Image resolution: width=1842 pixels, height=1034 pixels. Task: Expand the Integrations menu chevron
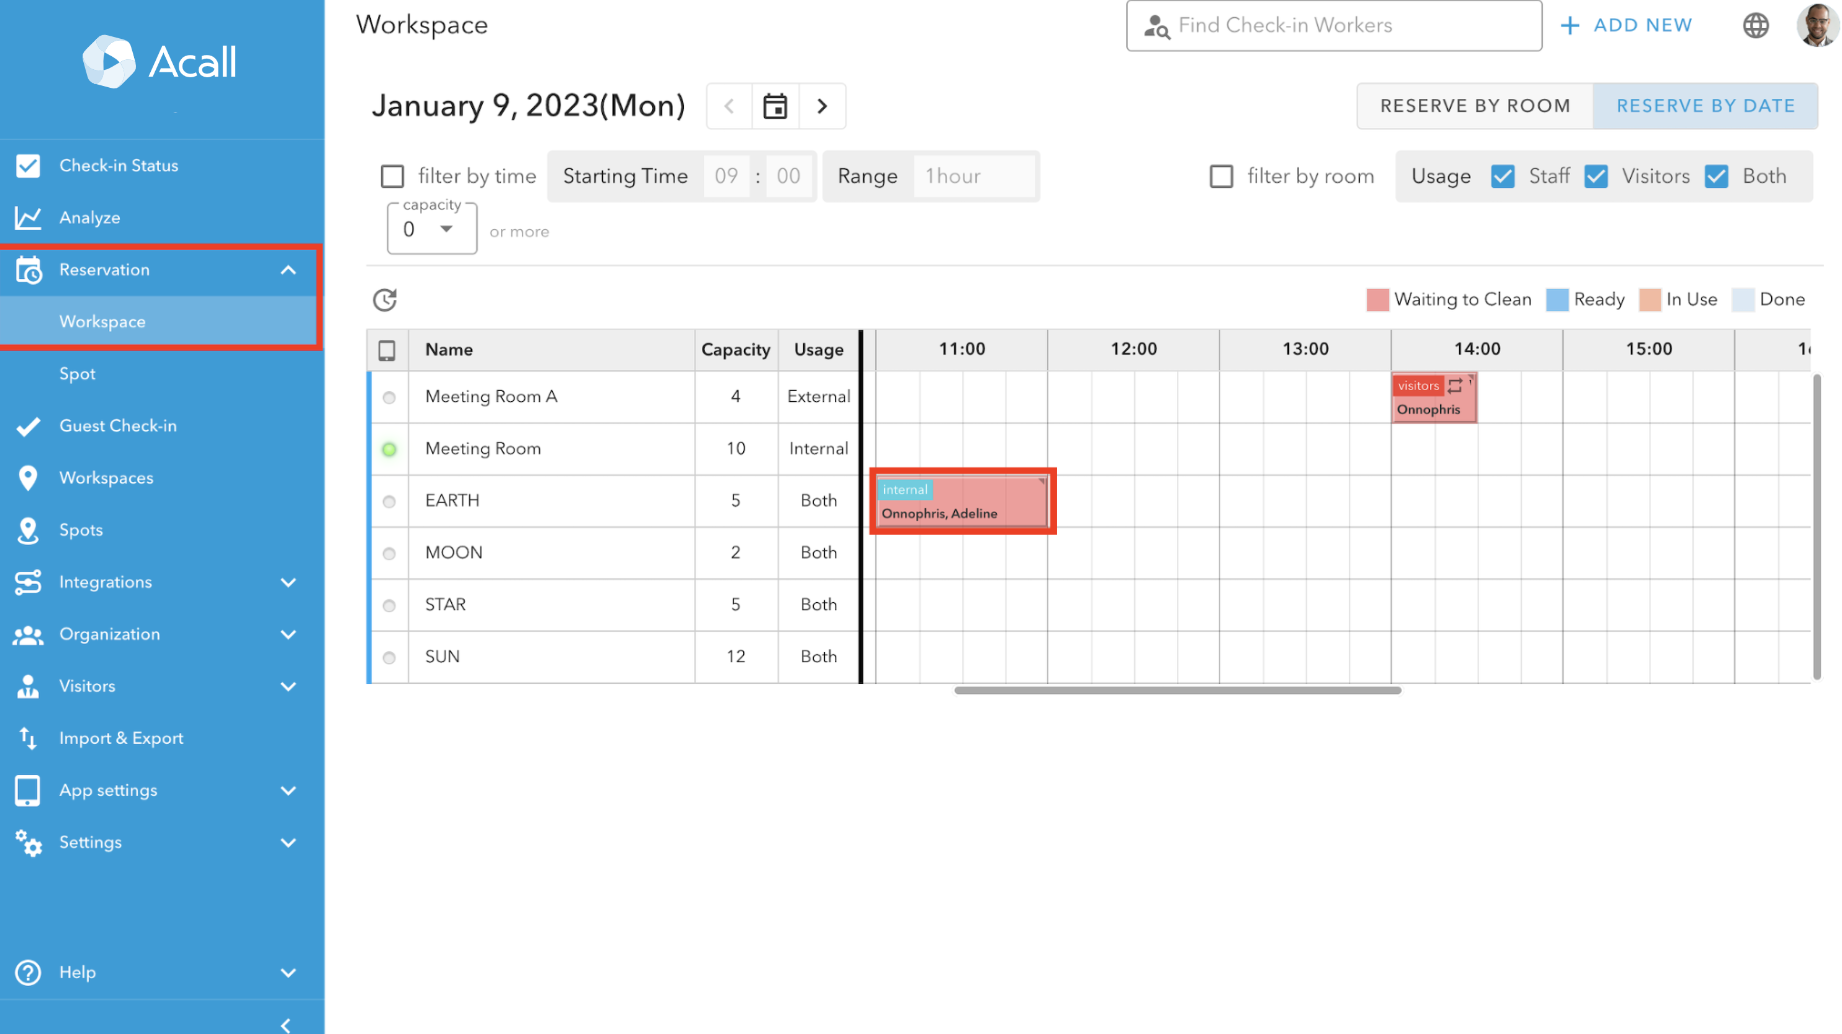click(x=288, y=582)
